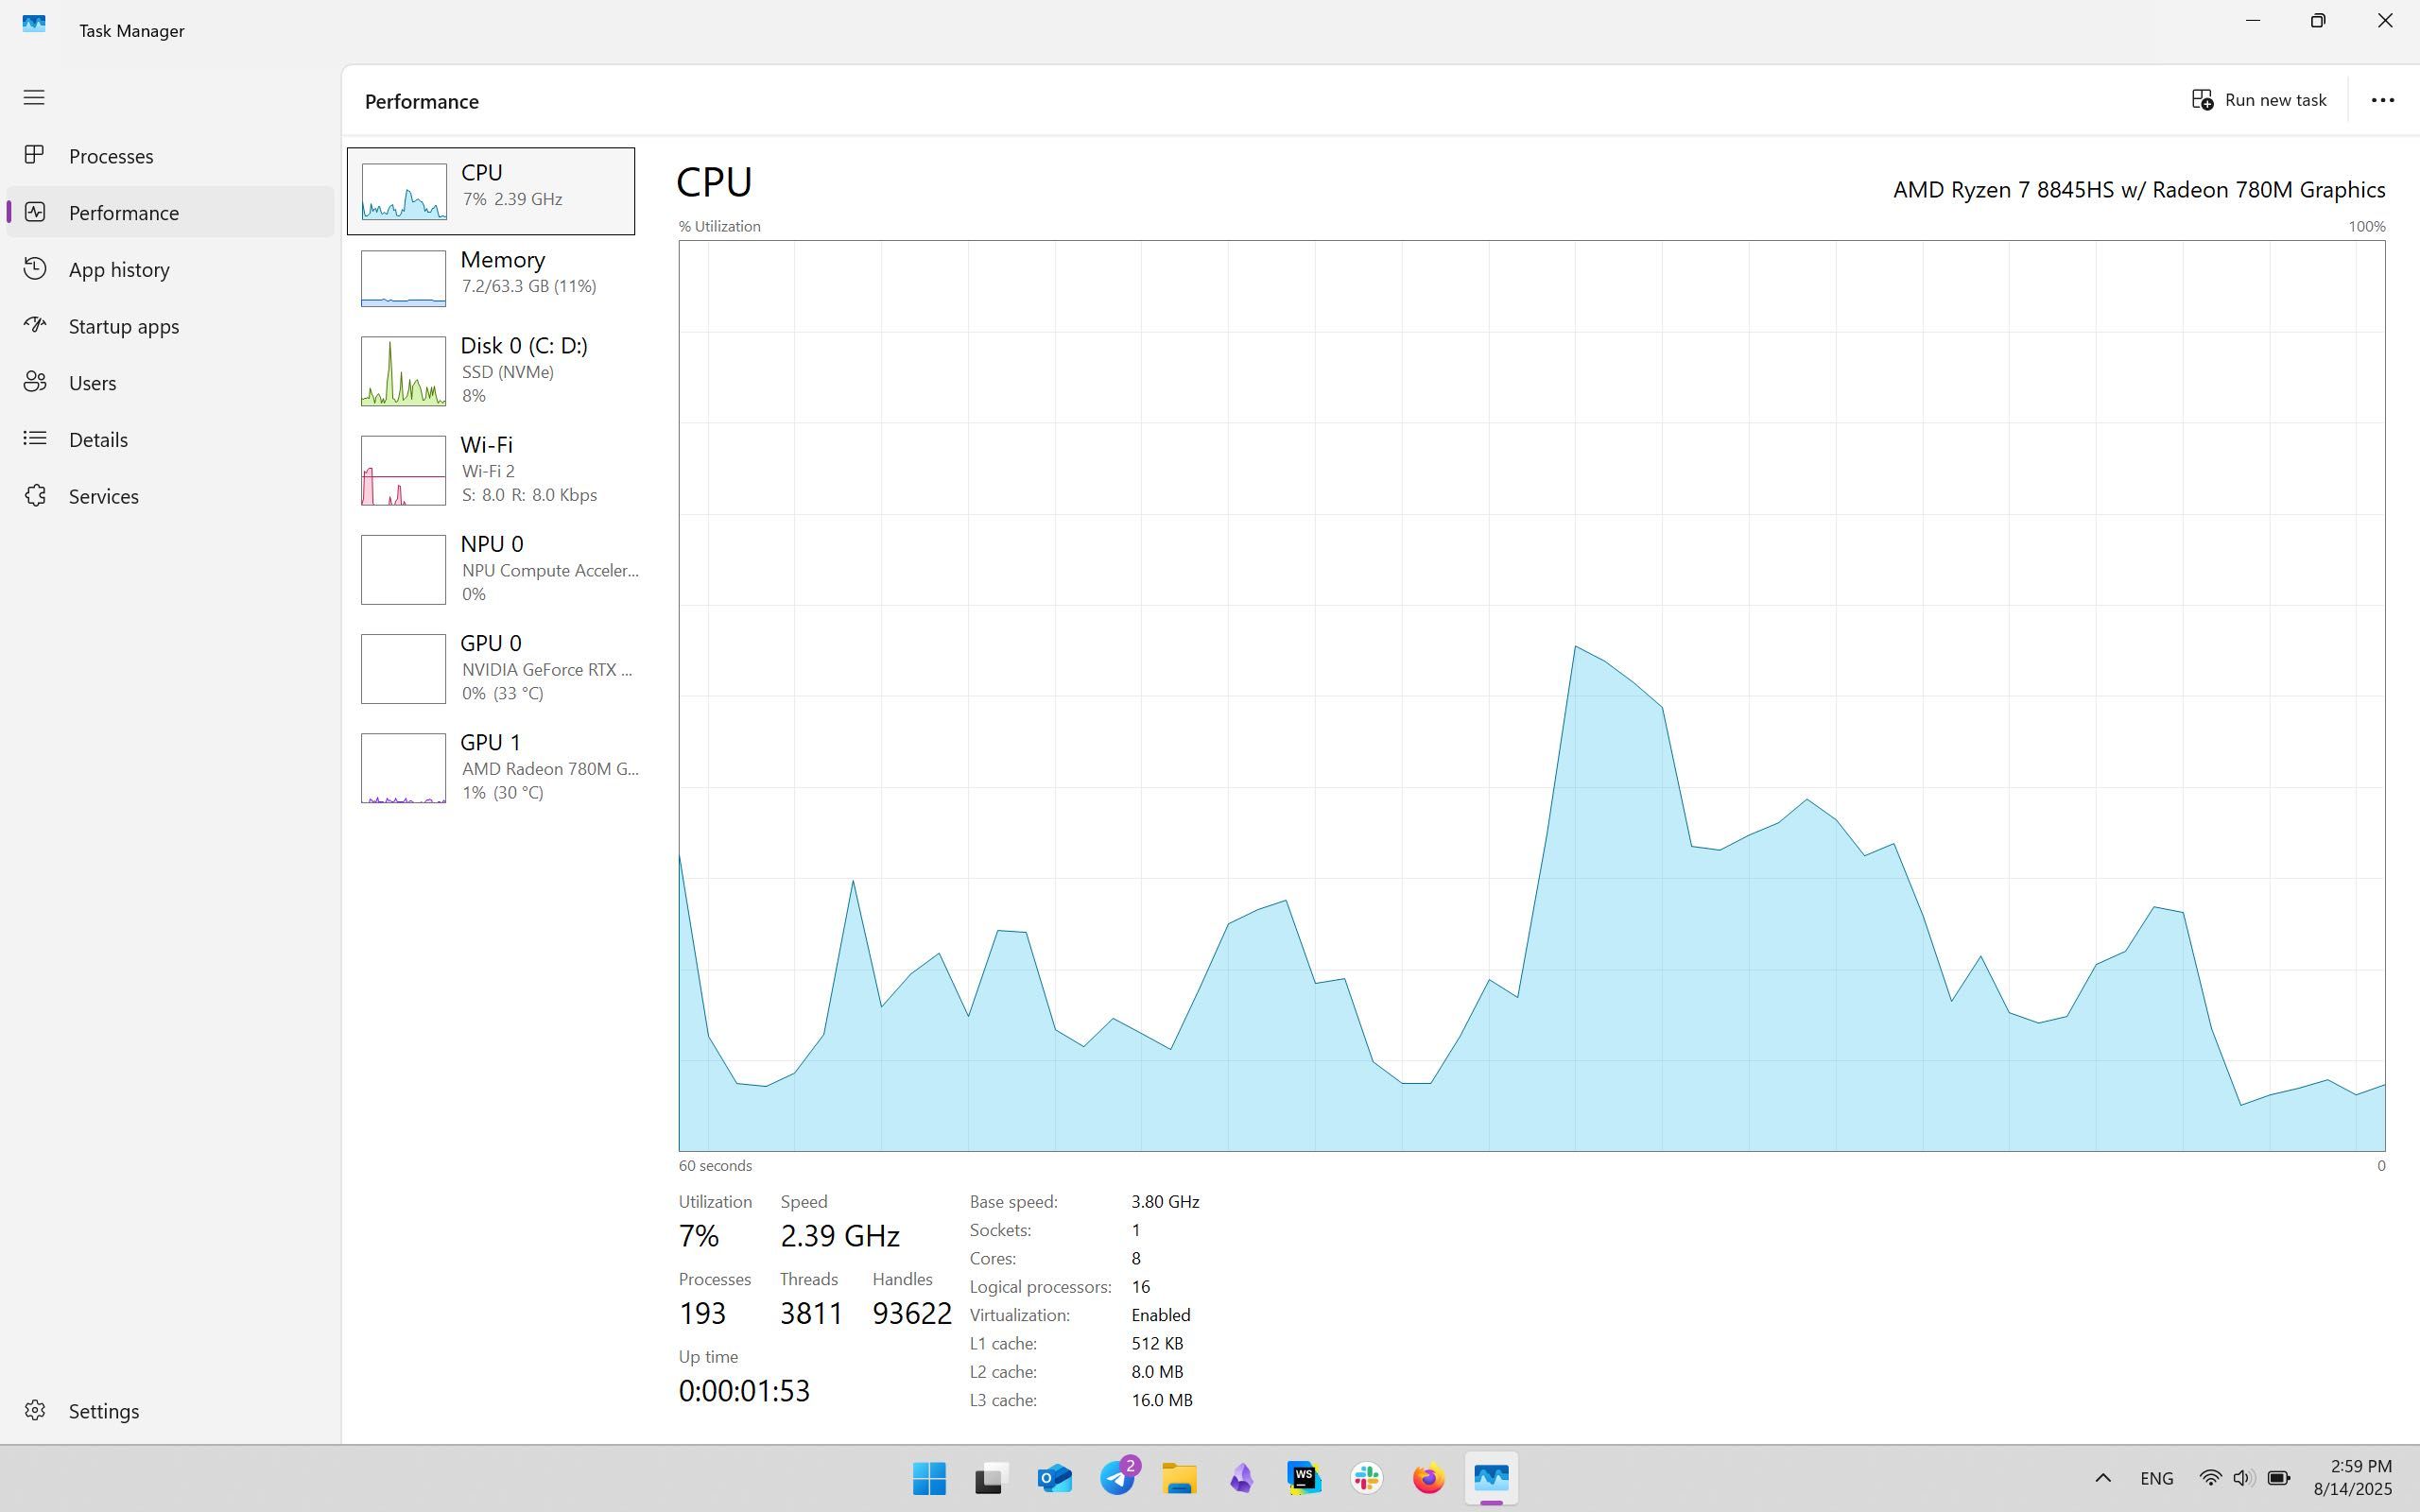Select the Memory mini graph thumbnail
2420x1512 pixels.
[x=403, y=278]
